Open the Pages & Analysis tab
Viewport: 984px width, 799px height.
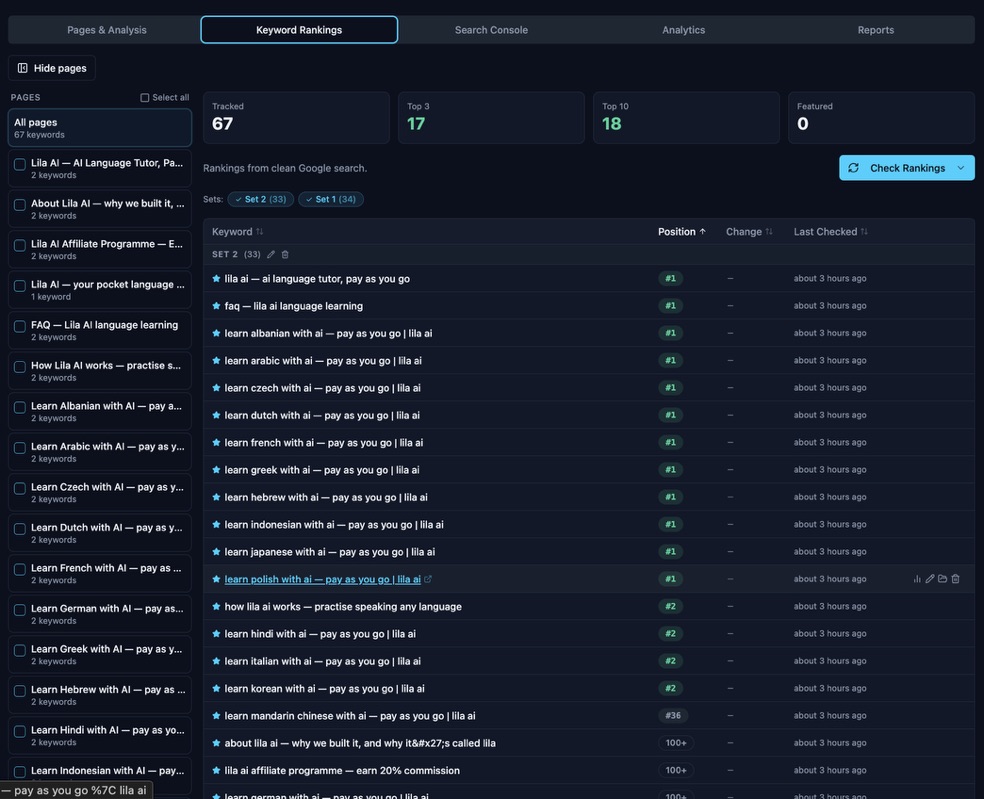click(107, 29)
